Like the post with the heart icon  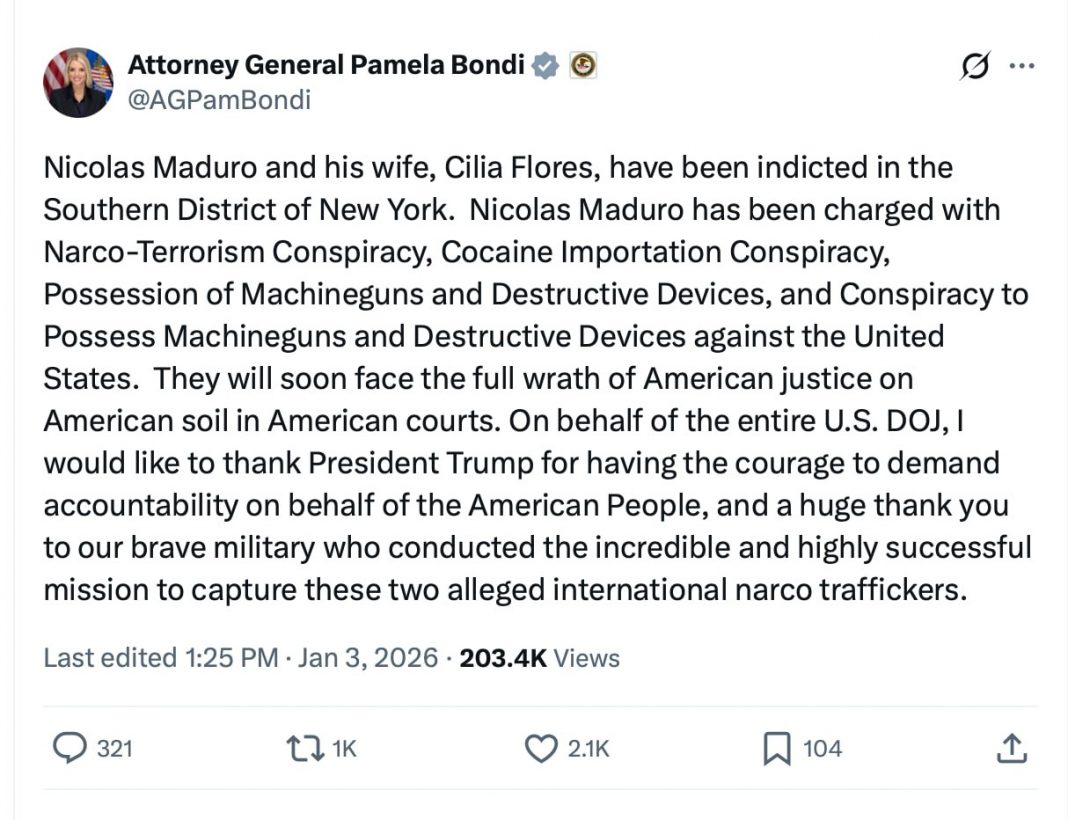541,748
